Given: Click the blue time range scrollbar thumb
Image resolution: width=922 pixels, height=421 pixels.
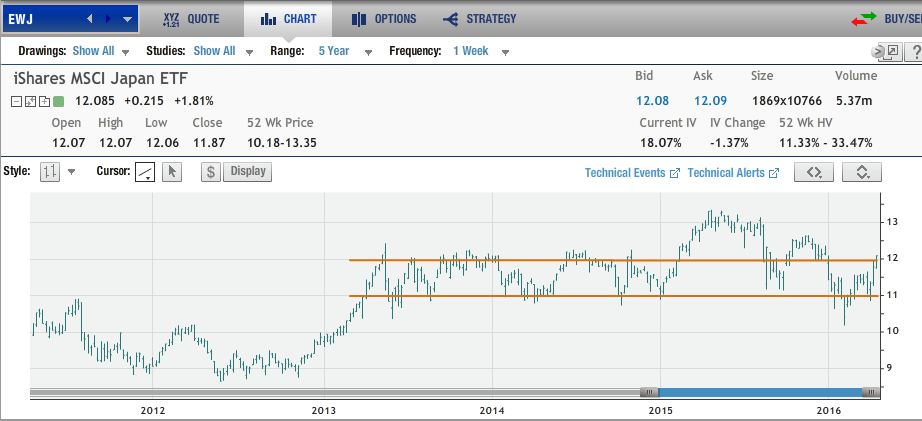Looking at the screenshot, I should tap(760, 392).
